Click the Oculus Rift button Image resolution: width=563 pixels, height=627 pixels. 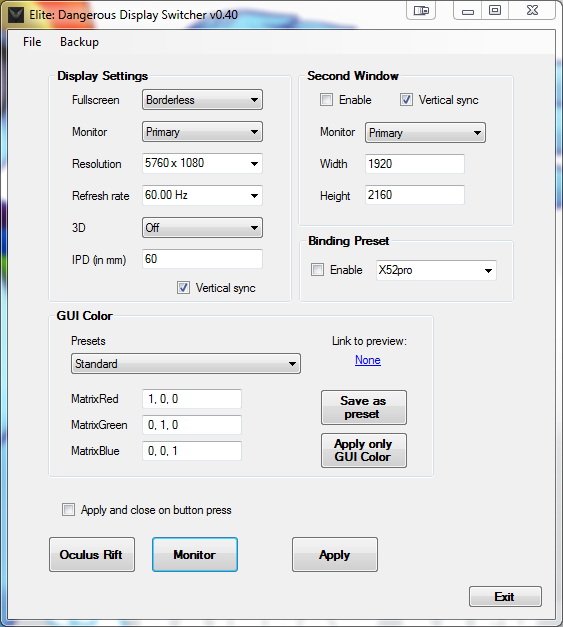click(x=92, y=555)
